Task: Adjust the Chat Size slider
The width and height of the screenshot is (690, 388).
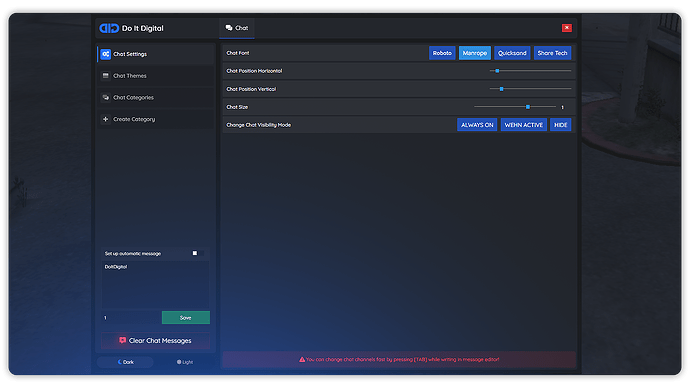Action: pyautogui.click(x=515, y=107)
